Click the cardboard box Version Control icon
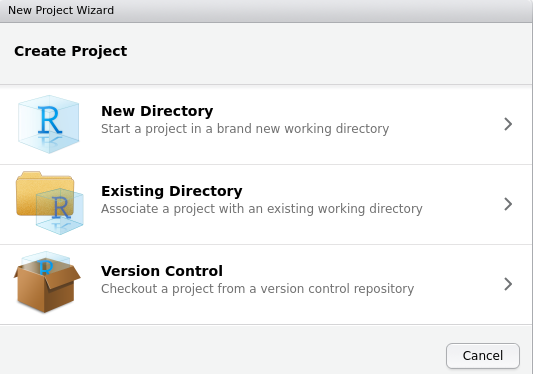The width and height of the screenshot is (533, 374). click(x=47, y=282)
